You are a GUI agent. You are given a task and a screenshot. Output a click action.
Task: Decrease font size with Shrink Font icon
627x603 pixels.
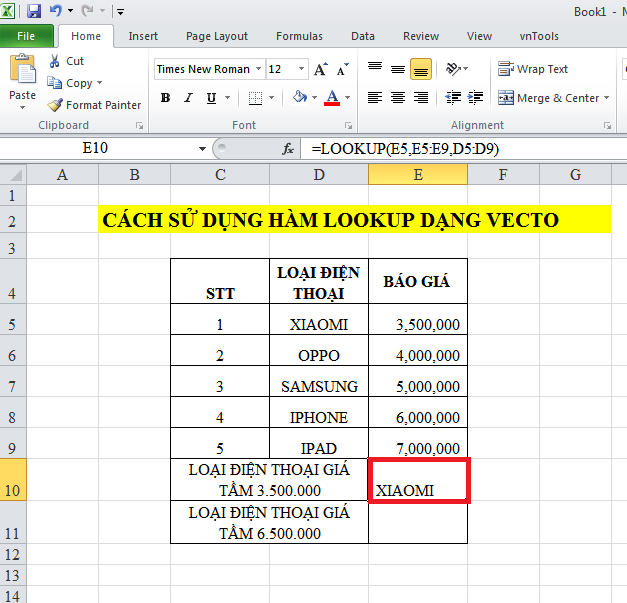point(343,69)
